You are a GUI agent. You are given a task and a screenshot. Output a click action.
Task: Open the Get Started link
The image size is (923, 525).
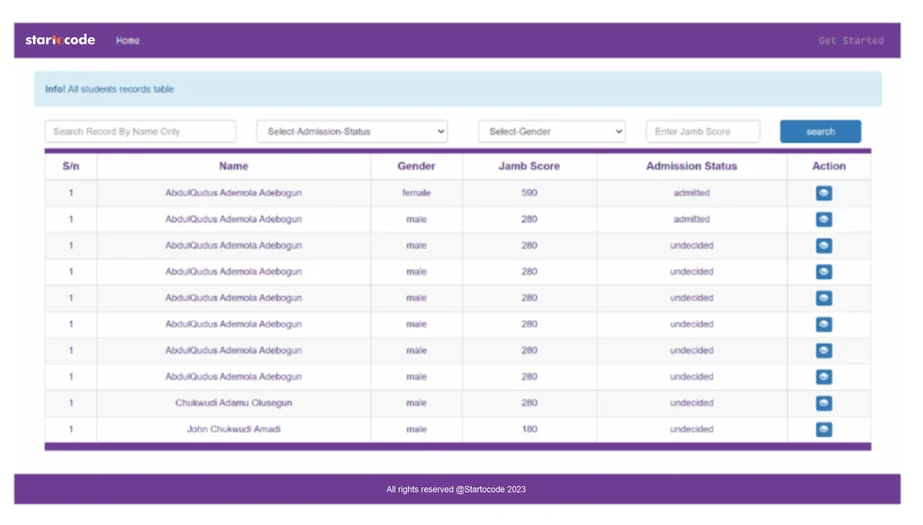851,41
